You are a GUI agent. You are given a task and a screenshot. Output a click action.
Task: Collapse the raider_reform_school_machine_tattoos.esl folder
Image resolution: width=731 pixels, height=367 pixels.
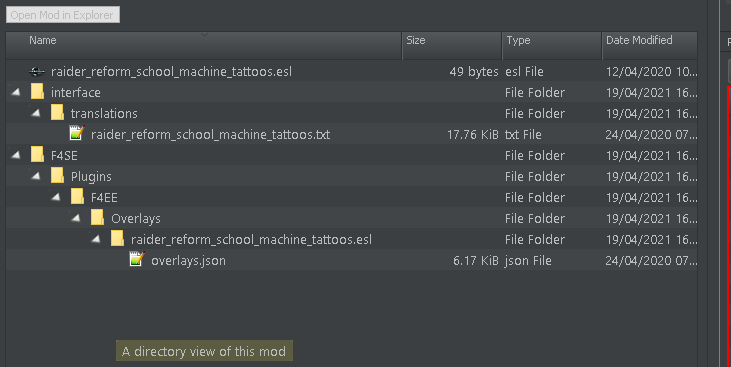tap(96, 239)
